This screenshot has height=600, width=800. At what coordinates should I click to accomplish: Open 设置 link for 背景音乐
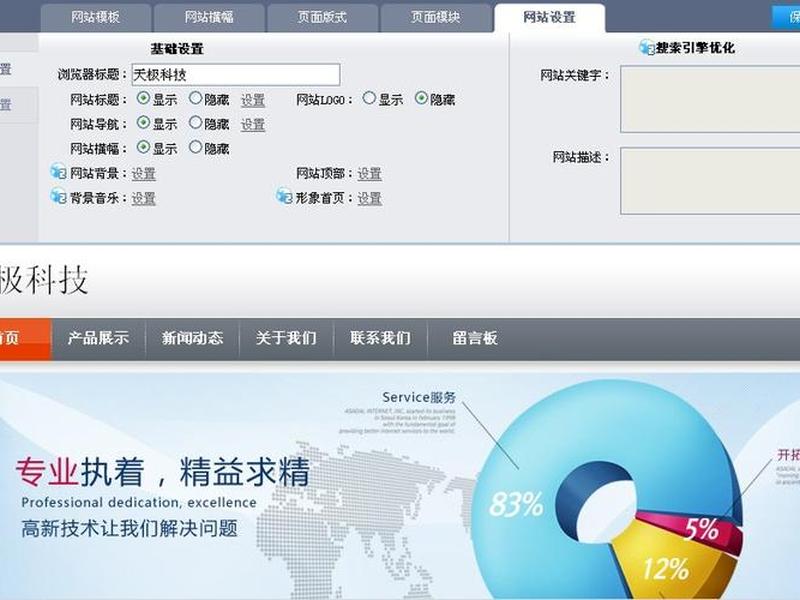coord(143,198)
